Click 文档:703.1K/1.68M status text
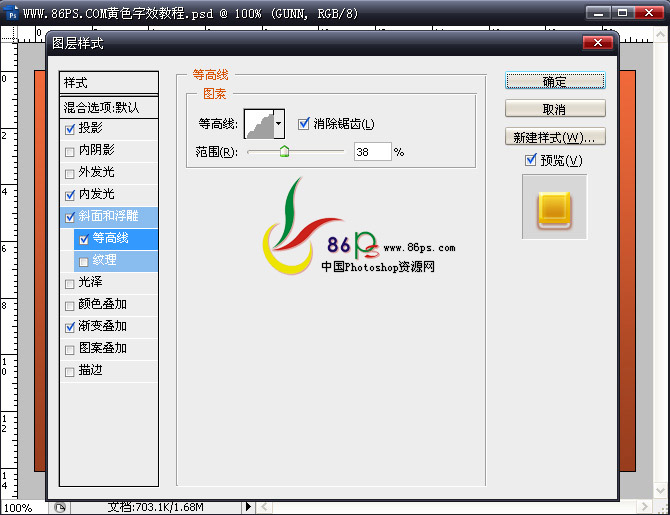The width and height of the screenshot is (670, 515). [x=155, y=507]
